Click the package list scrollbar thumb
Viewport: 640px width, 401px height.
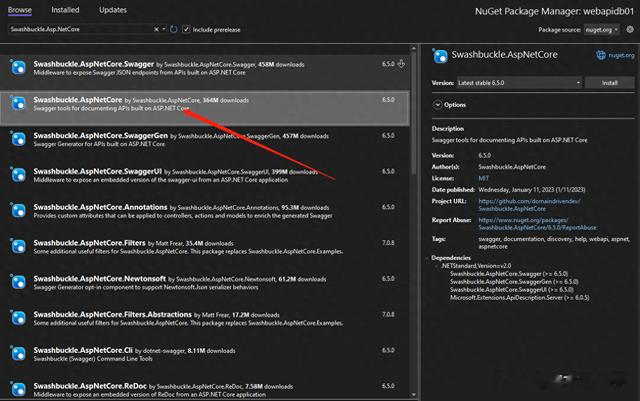pyautogui.click(x=413, y=114)
